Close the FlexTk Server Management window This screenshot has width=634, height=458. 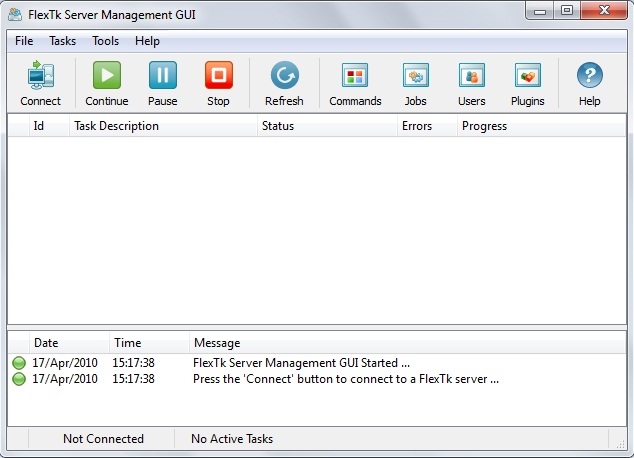(604, 11)
